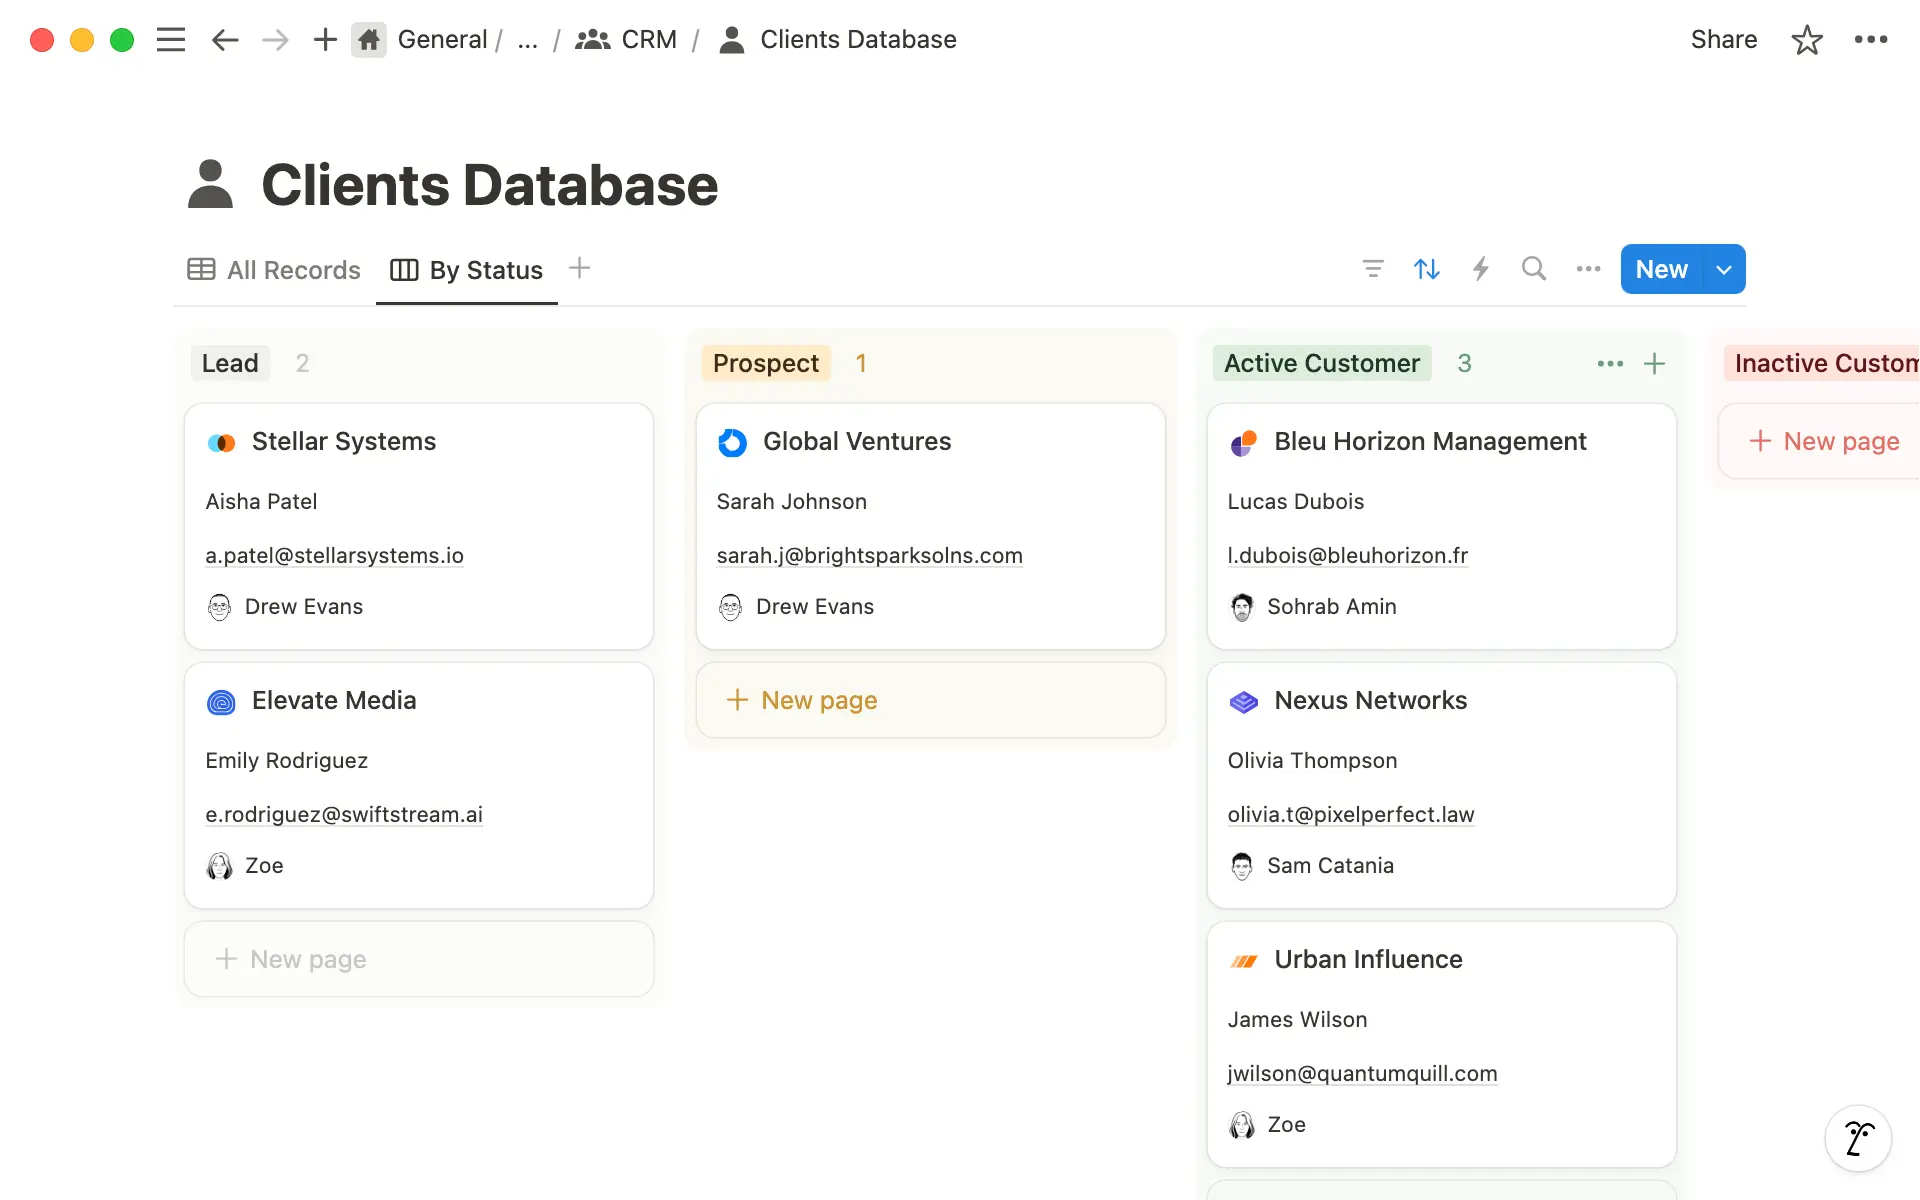1920x1200 pixels.
Task: Open sort options with the sort icon
Action: point(1427,268)
